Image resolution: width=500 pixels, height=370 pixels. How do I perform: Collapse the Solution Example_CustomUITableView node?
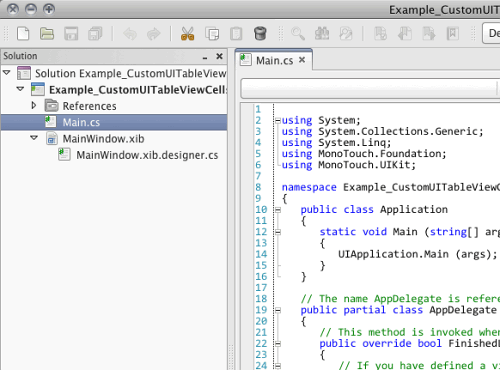coord(7,72)
